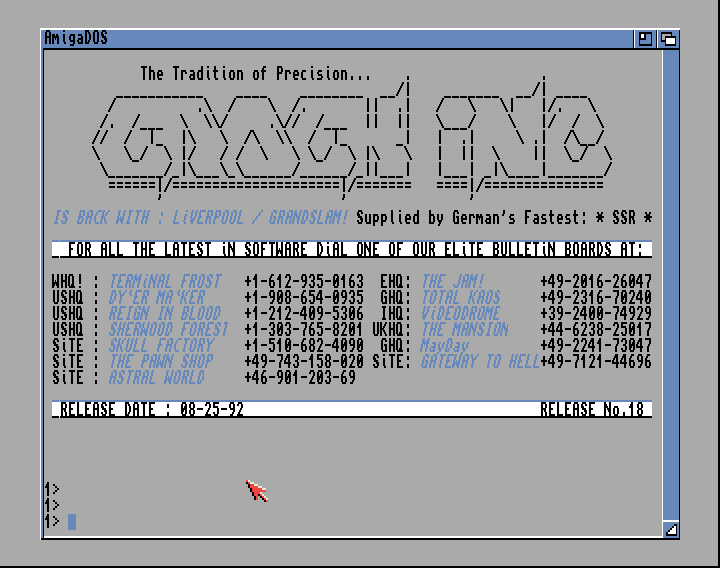This screenshot has height=568, width=720.
Task: Click the 'FOR ALL THE LATEST iN SOFTWARE' banner
Action: [x=352, y=249]
